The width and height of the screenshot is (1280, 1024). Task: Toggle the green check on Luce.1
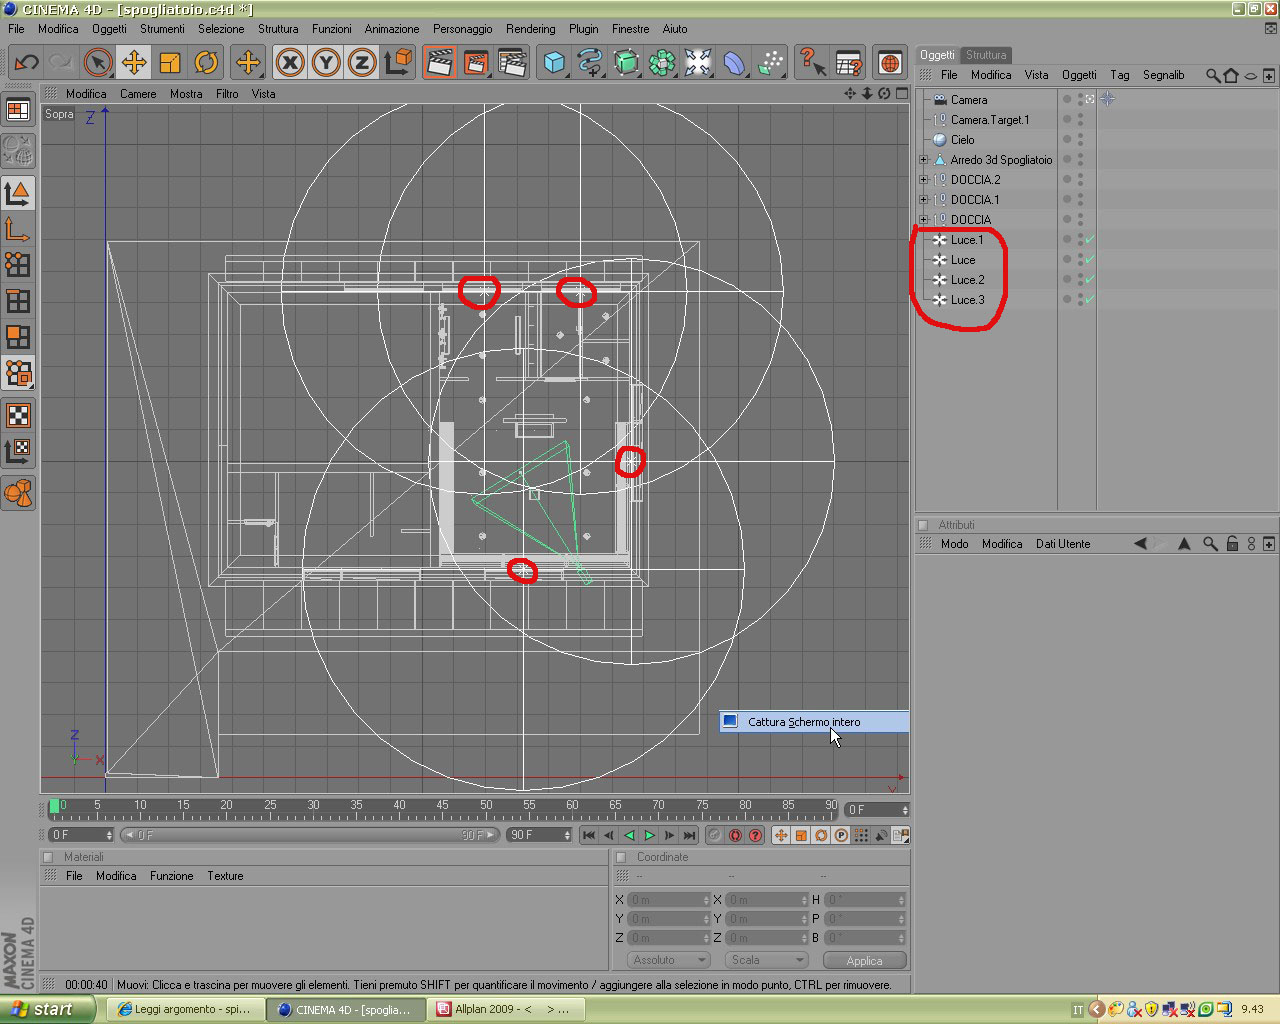click(x=1090, y=240)
